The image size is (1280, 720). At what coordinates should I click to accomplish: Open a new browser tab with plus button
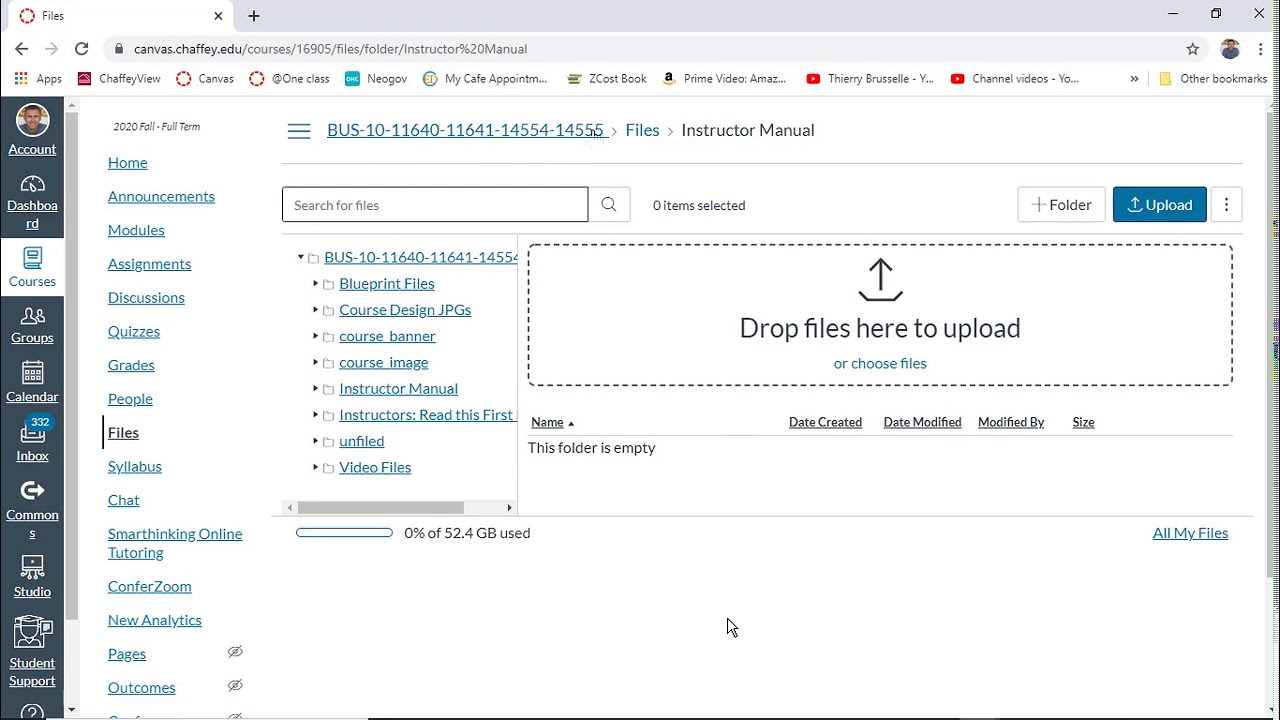(x=254, y=16)
